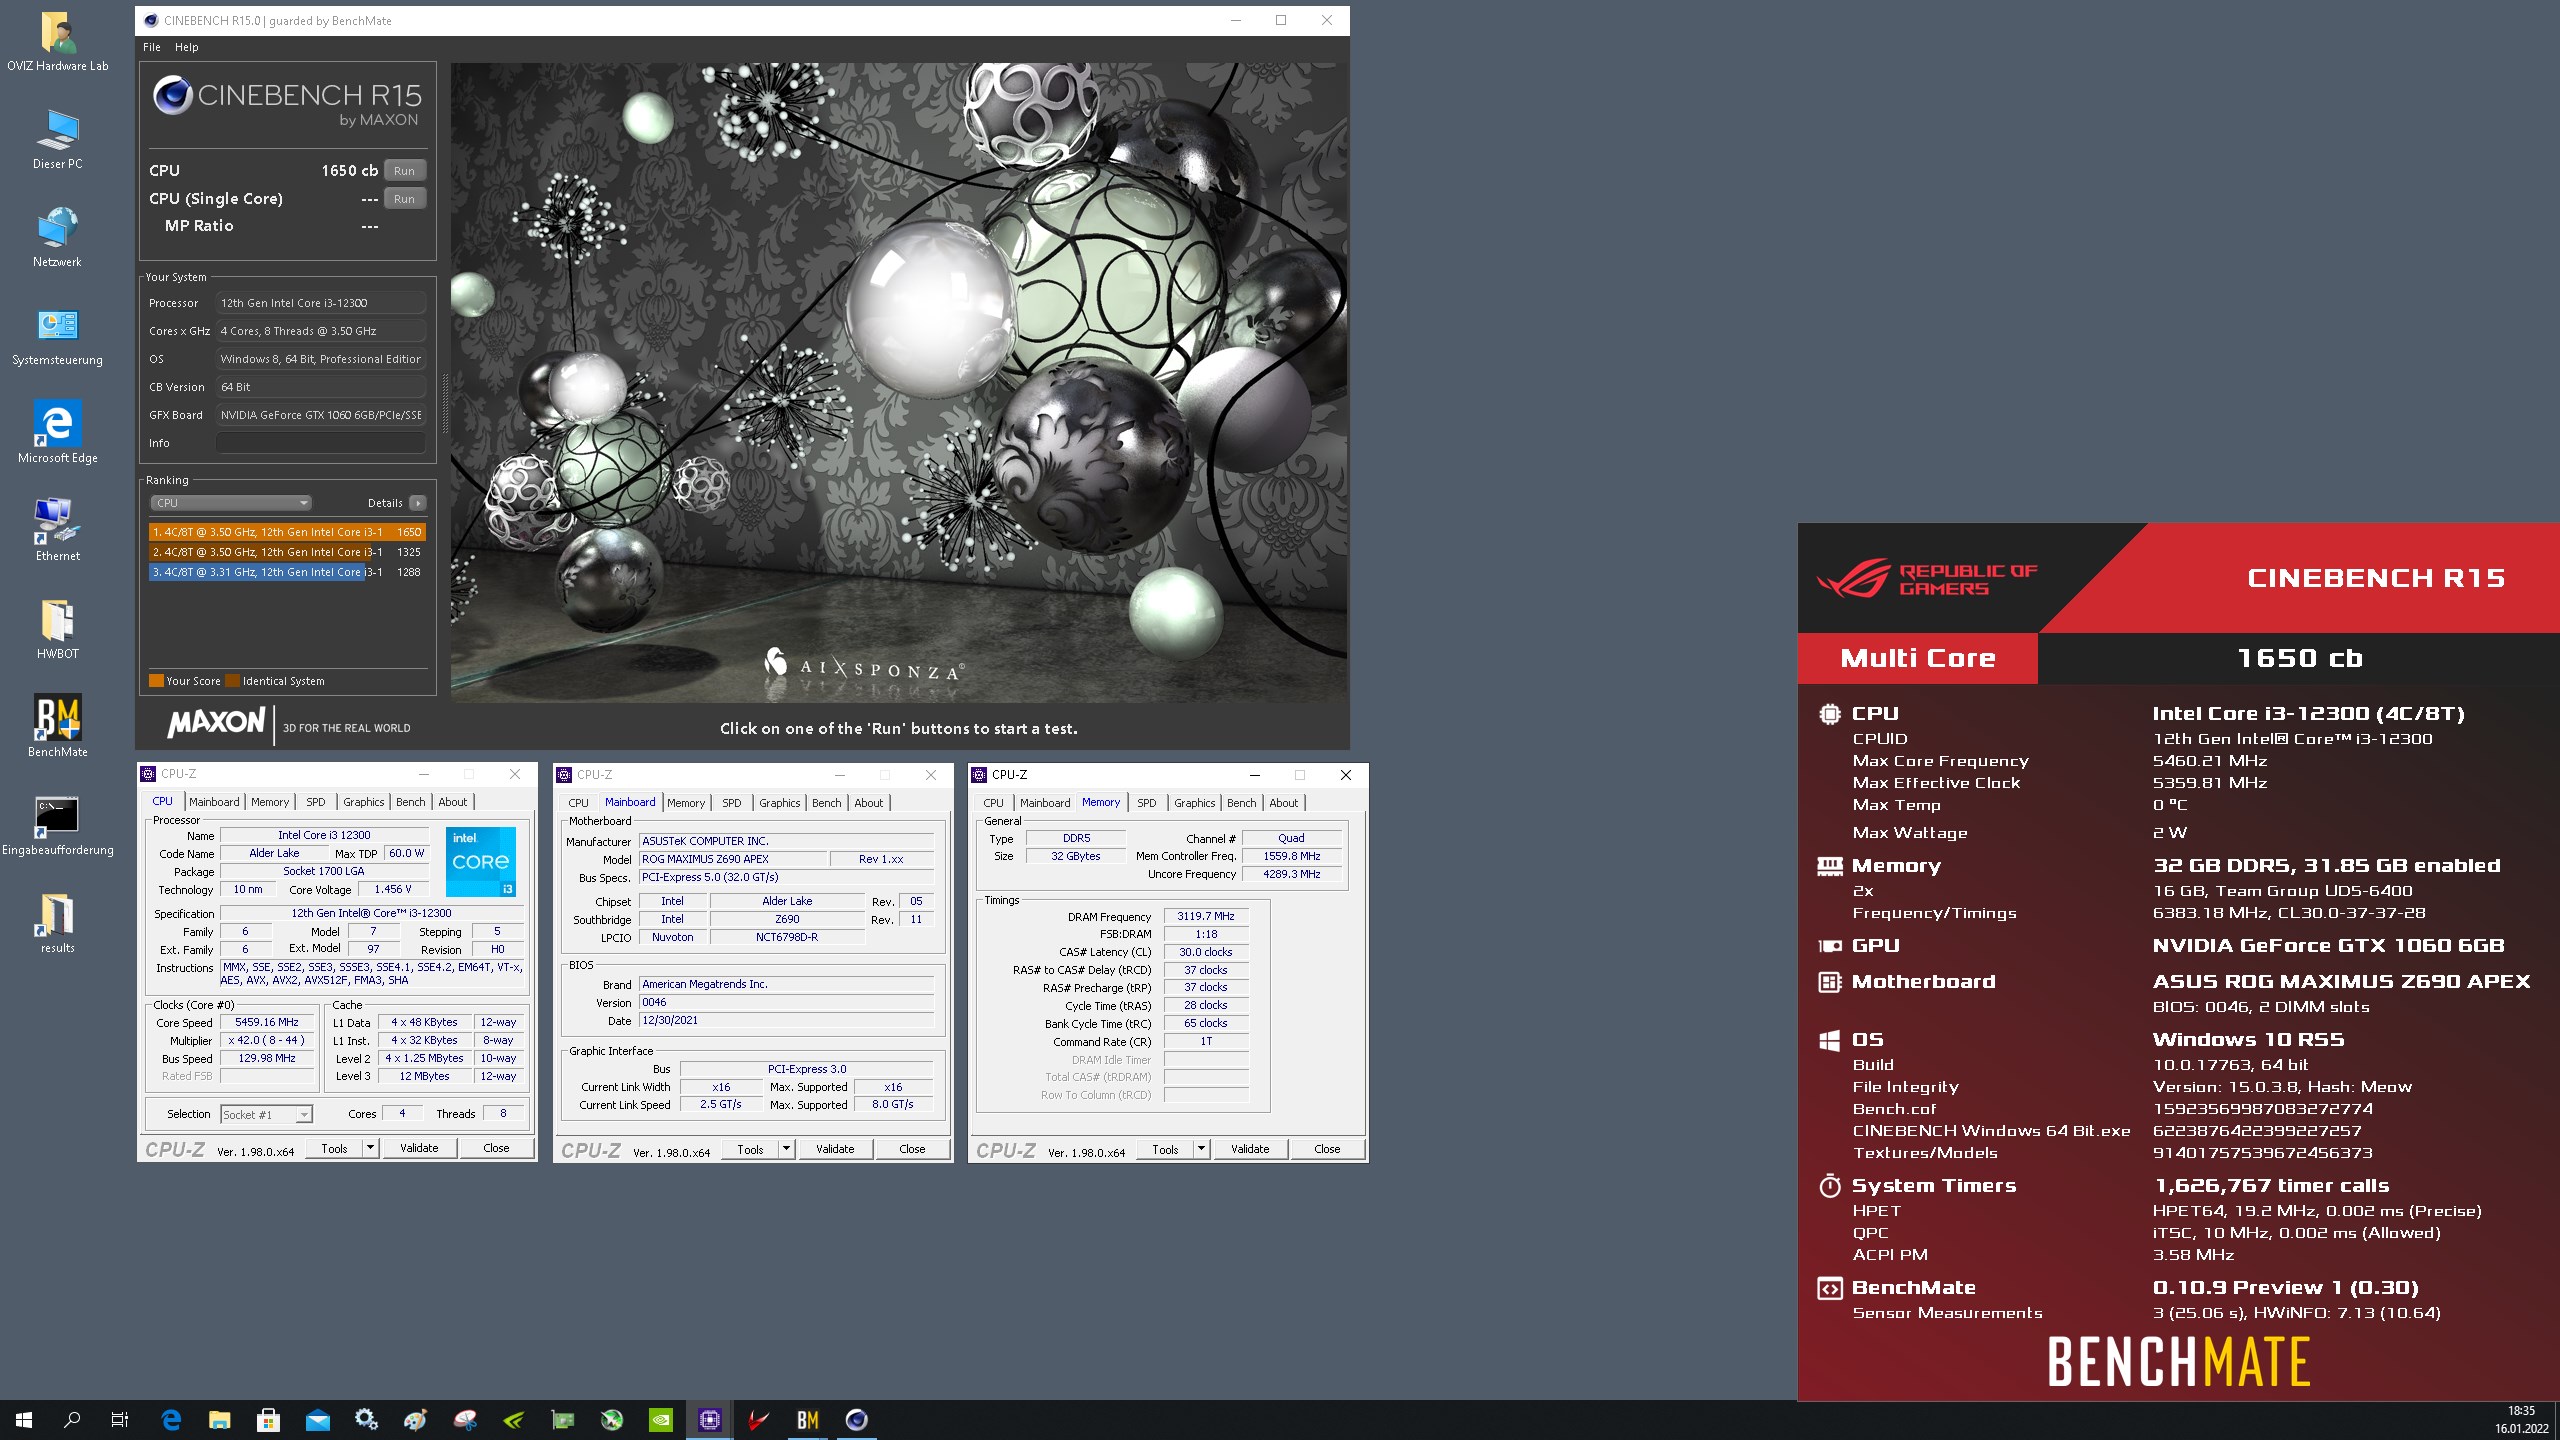Click the ROG MAXIMUS Z690 APEX model field

pos(734,859)
